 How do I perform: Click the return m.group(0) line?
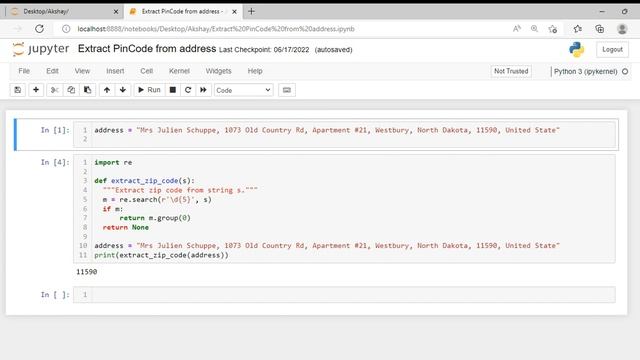point(155,218)
